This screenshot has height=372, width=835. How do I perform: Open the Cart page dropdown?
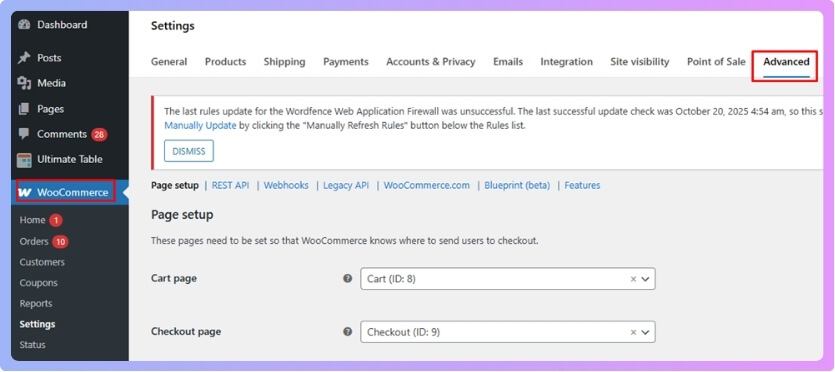(x=507, y=279)
